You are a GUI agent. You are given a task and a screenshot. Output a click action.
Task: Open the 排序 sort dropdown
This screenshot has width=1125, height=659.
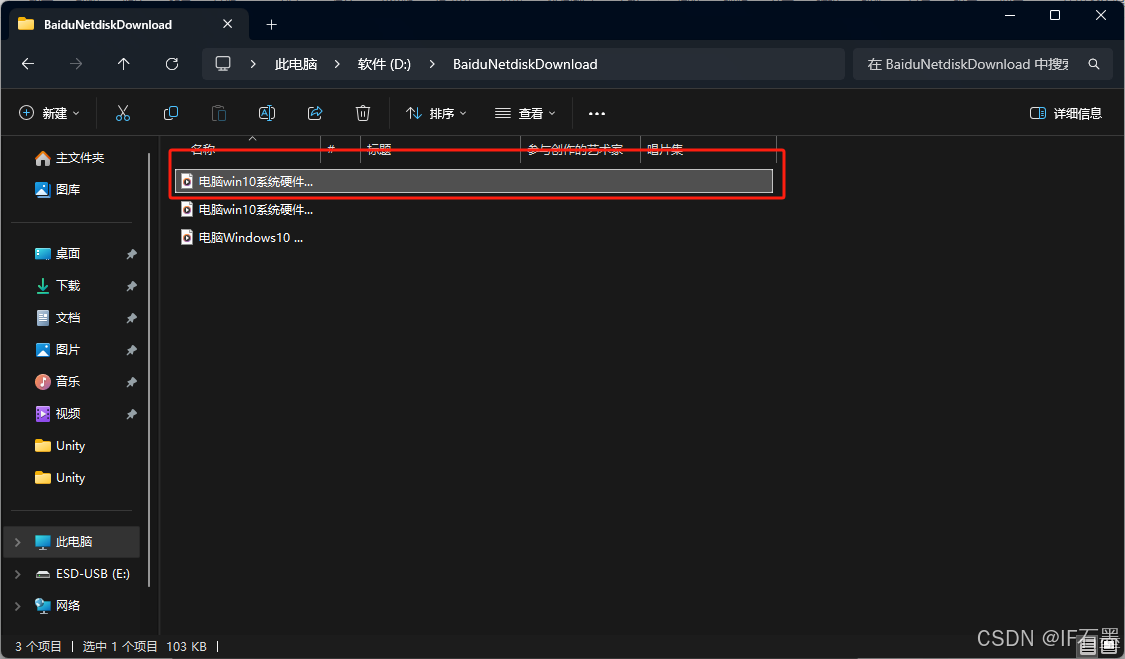[436, 113]
